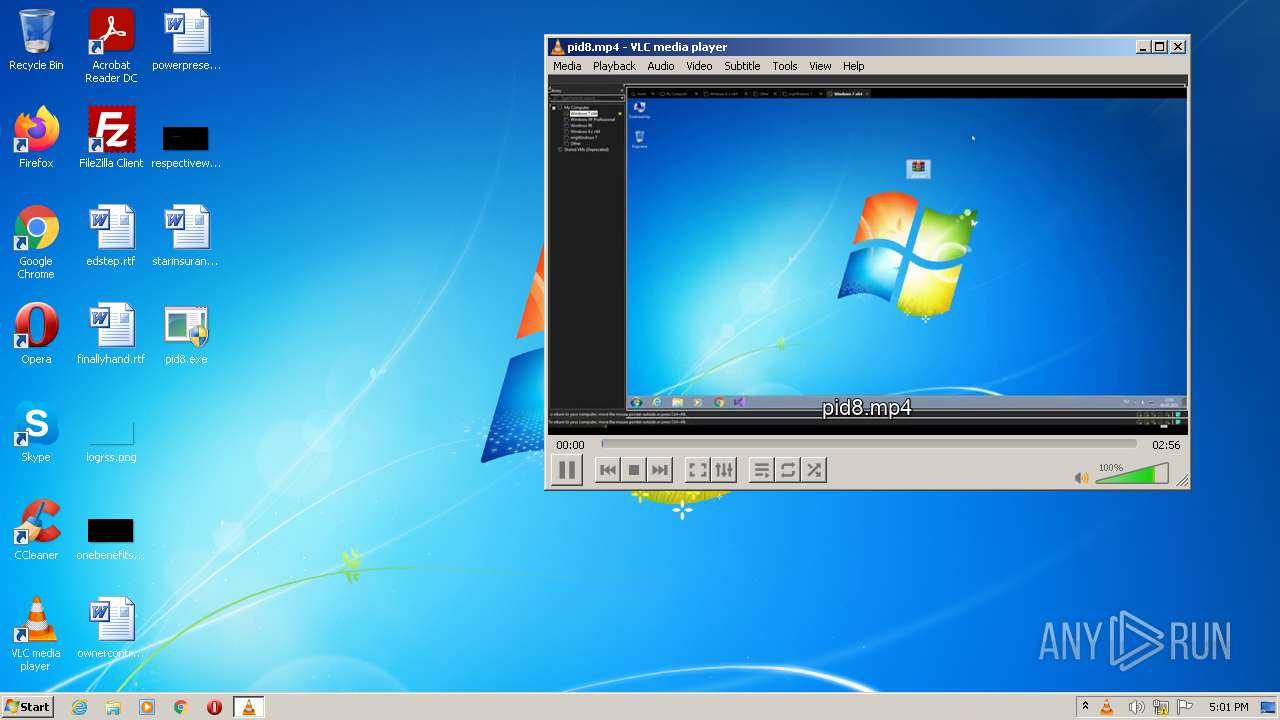Open the View menu
Screen dimensions: 1280x720
point(820,66)
